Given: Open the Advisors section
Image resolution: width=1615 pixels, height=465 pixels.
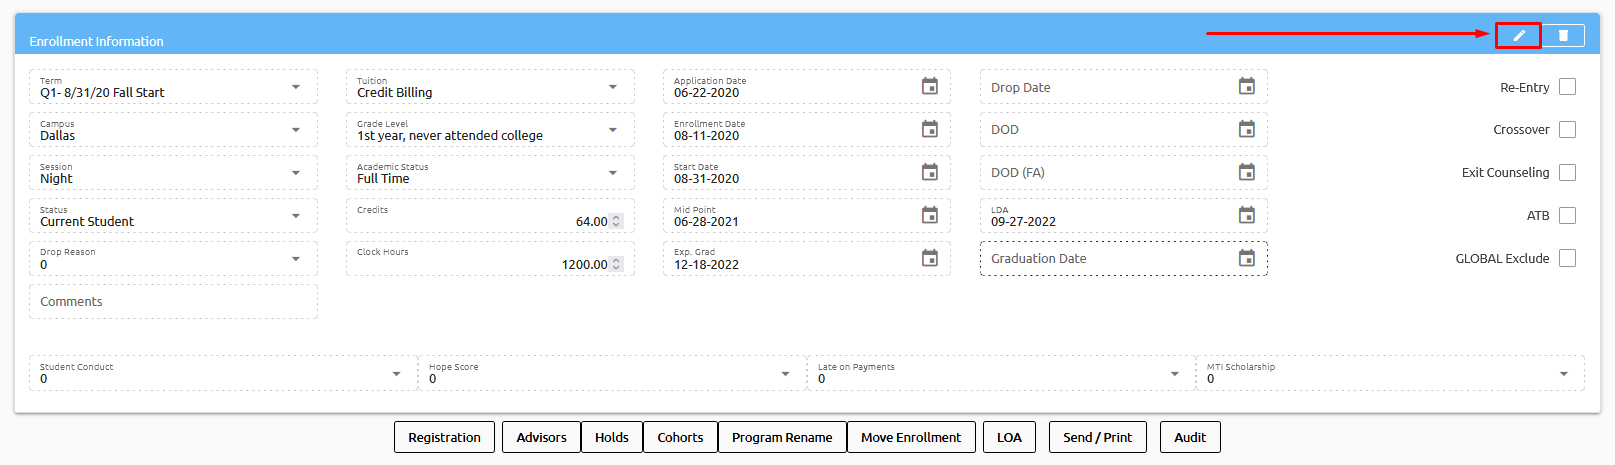Looking at the screenshot, I should (x=541, y=438).
